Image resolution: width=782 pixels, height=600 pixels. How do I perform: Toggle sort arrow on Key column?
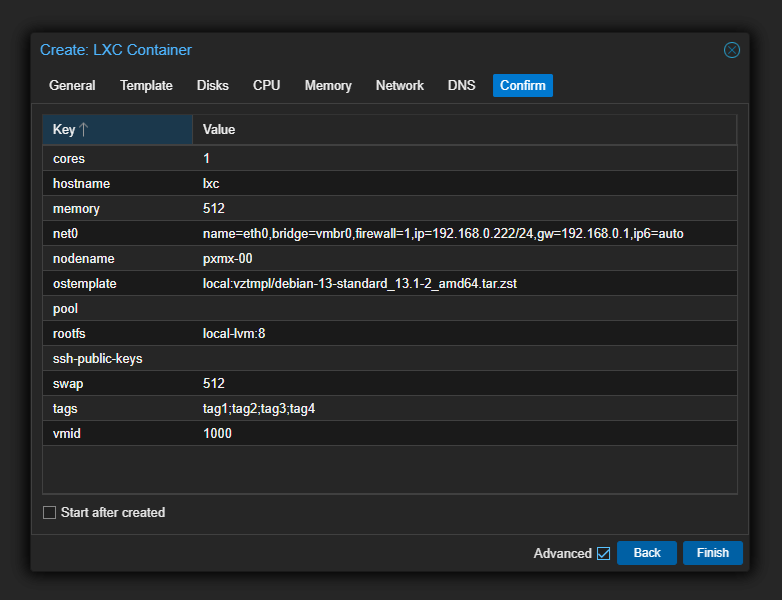tap(84, 130)
